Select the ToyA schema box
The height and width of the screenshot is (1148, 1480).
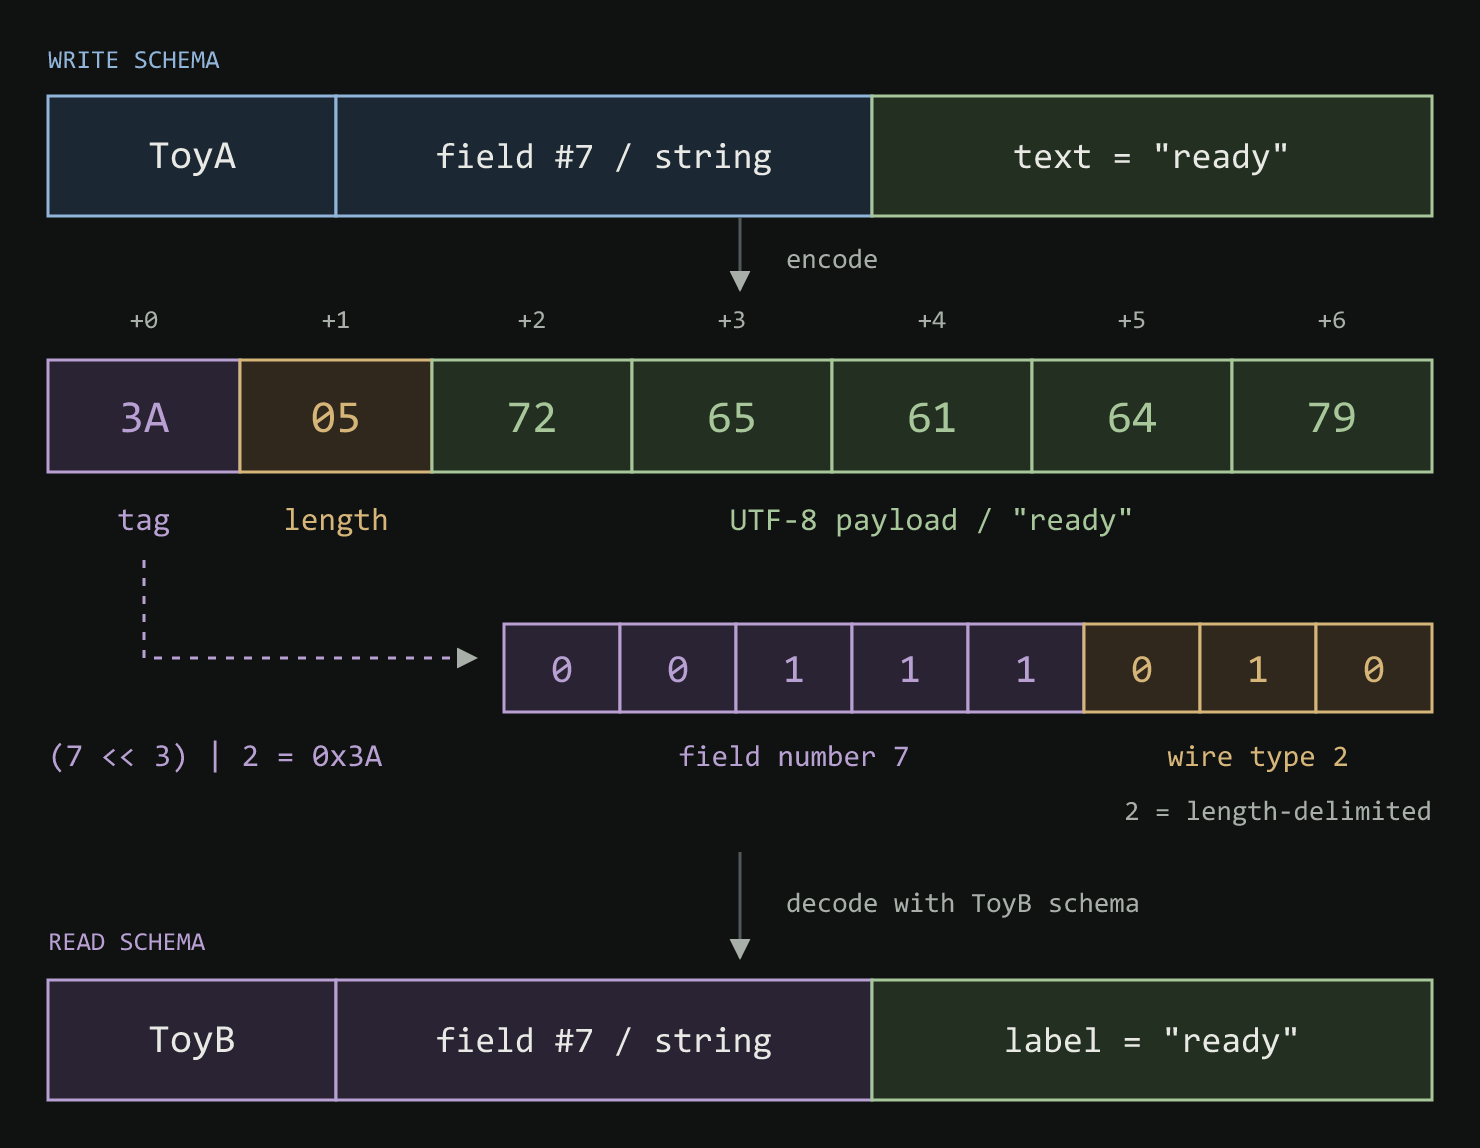192,156
